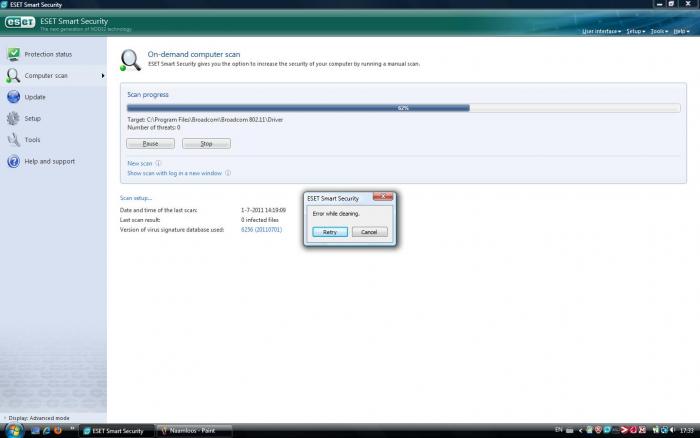This screenshot has height=438, width=700.
Task: Click Retry in the error dialog
Action: (330, 232)
